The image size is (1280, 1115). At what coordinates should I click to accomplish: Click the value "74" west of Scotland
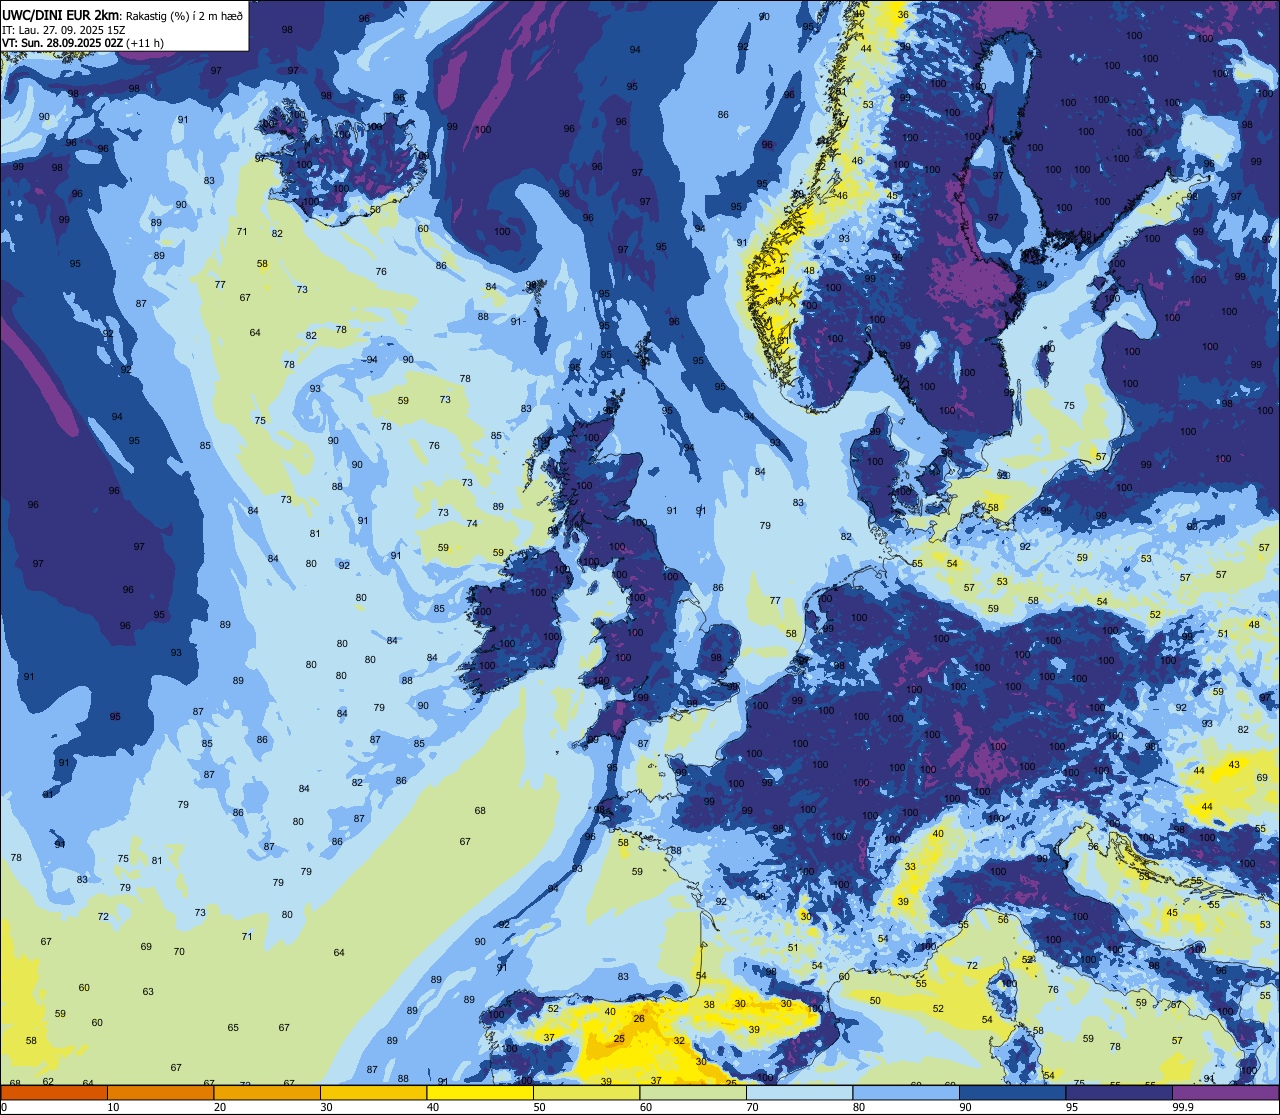click(x=472, y=523)
